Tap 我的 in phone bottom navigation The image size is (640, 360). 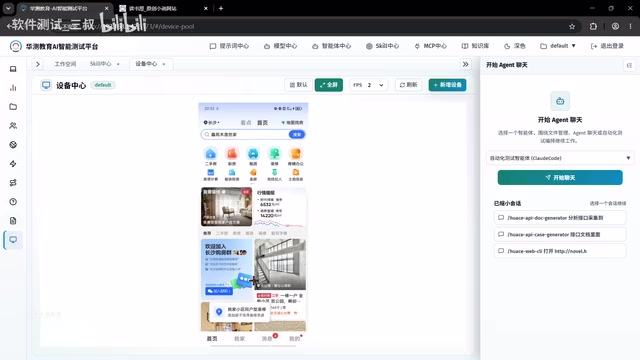point(294,339)
